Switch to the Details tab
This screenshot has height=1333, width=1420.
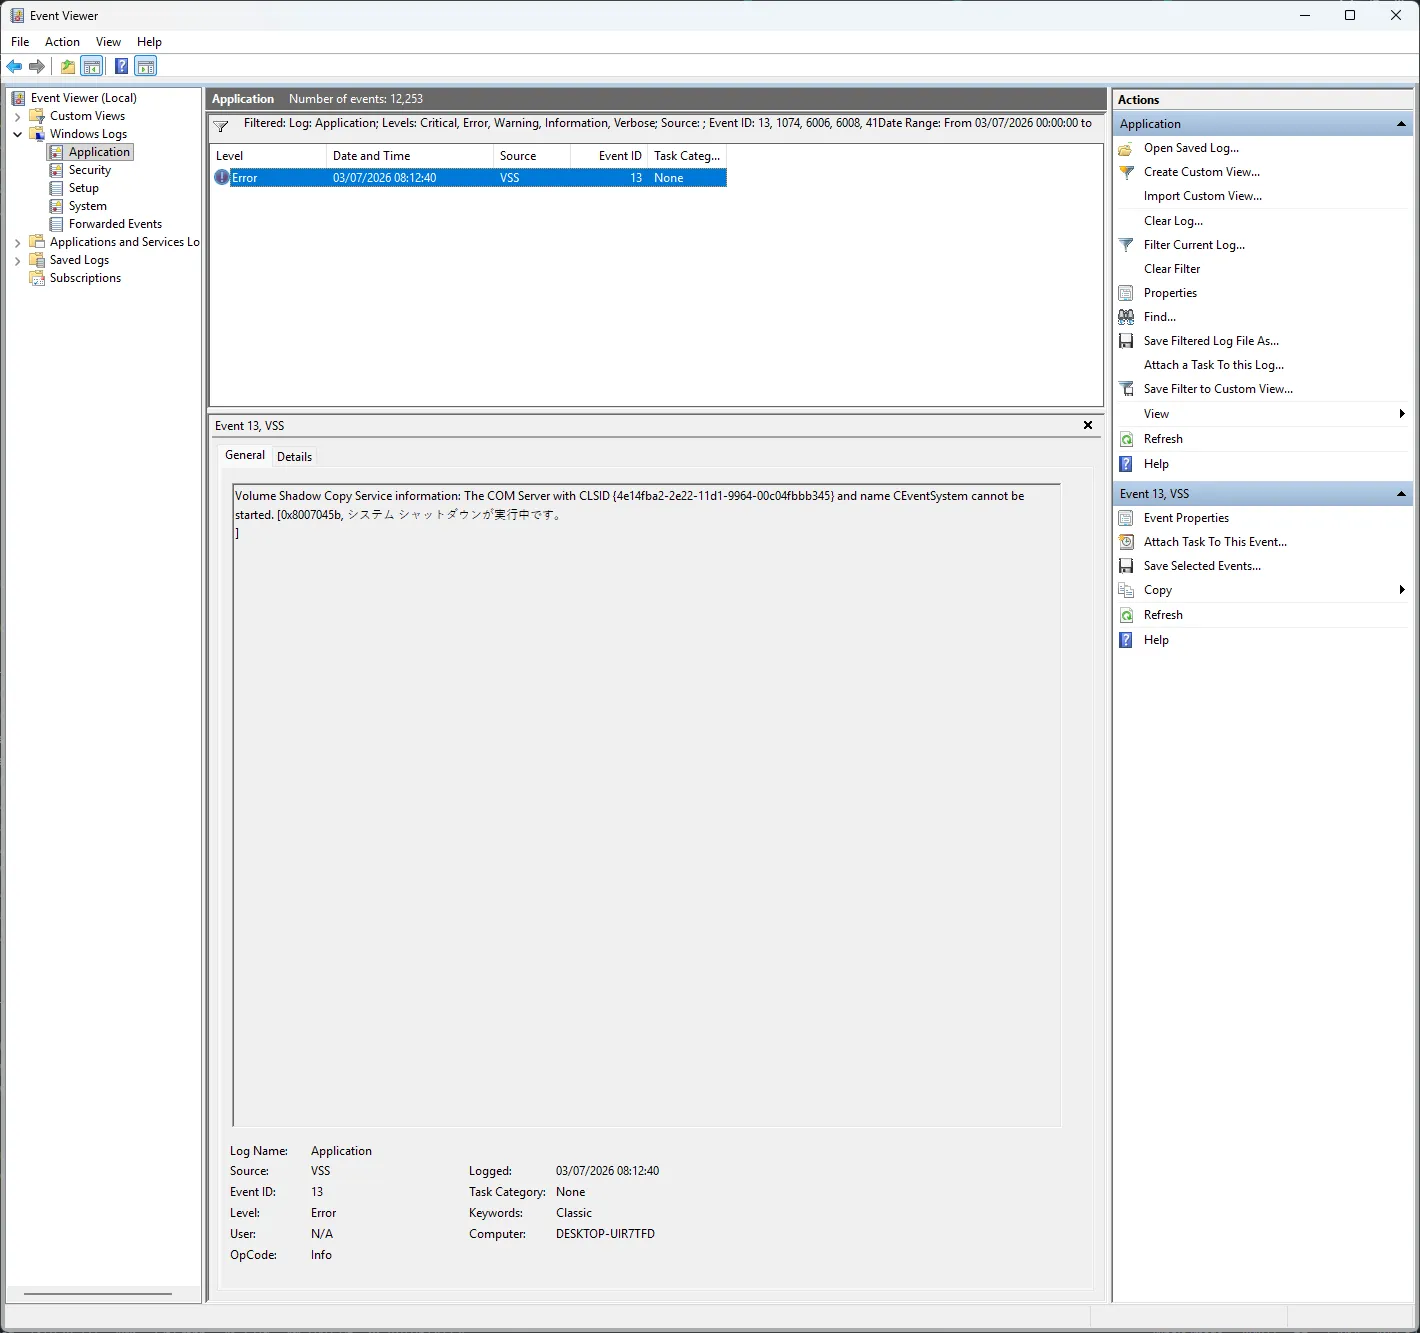pyautogui.click(x=294, y=457)
